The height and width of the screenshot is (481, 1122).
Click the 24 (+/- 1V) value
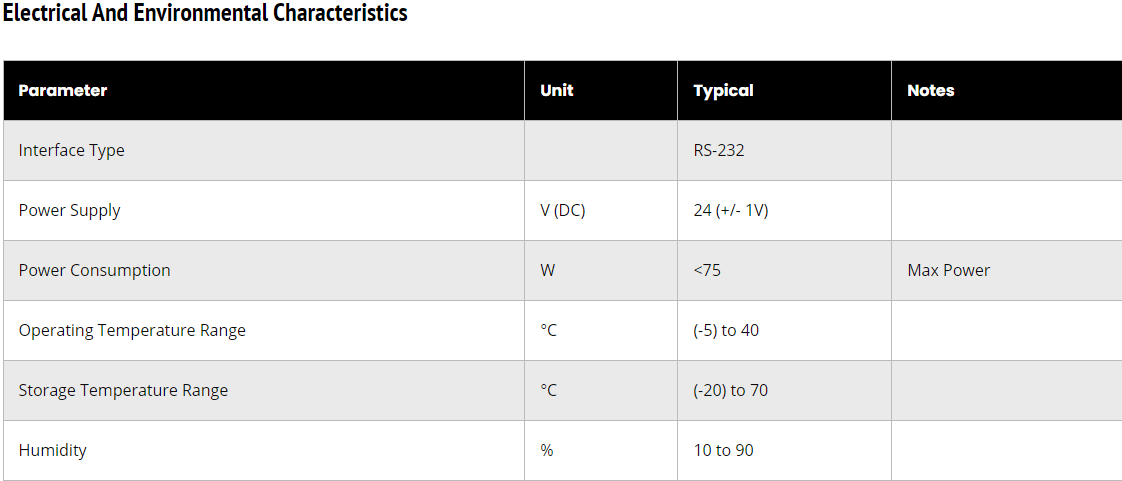pyautogui.click(x=731, y=210)
